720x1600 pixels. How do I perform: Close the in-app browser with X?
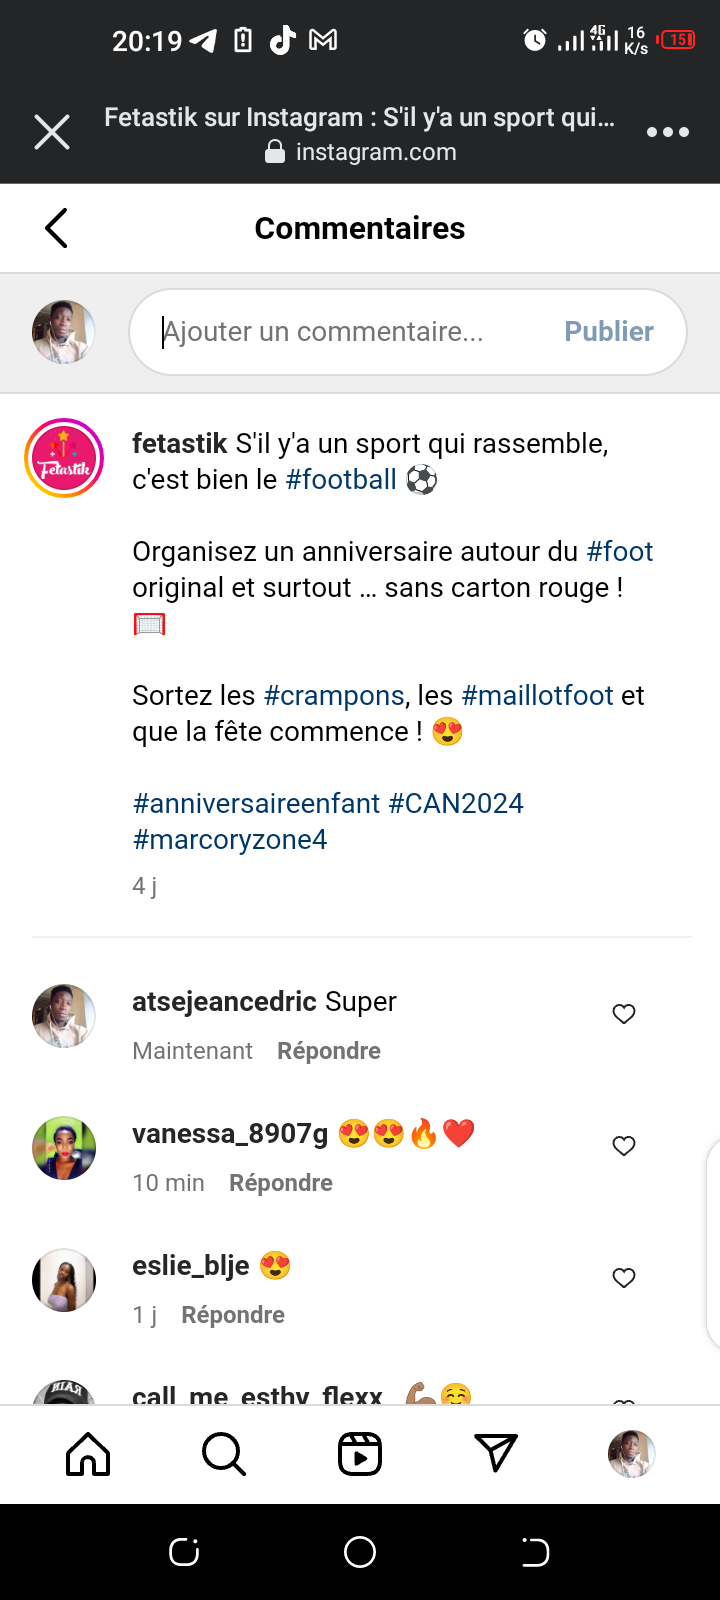point(52,132)
